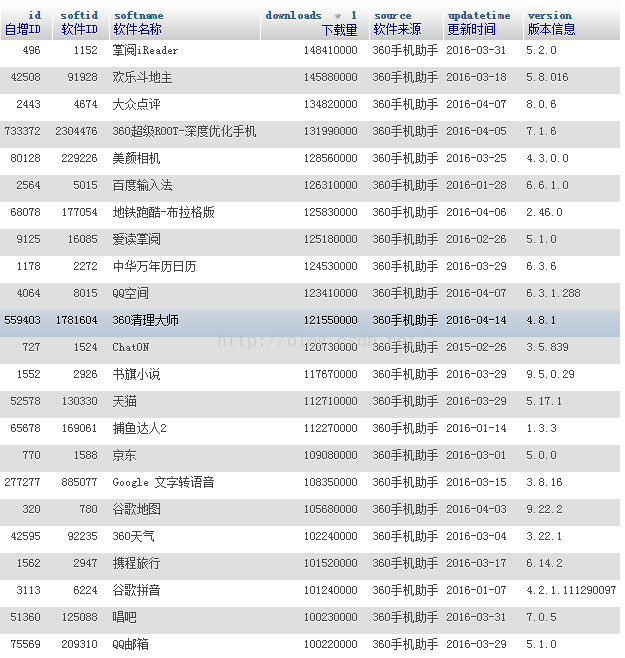Click the softid cell 209310
This screenshot has width=625, height=658.
(79, 644)
